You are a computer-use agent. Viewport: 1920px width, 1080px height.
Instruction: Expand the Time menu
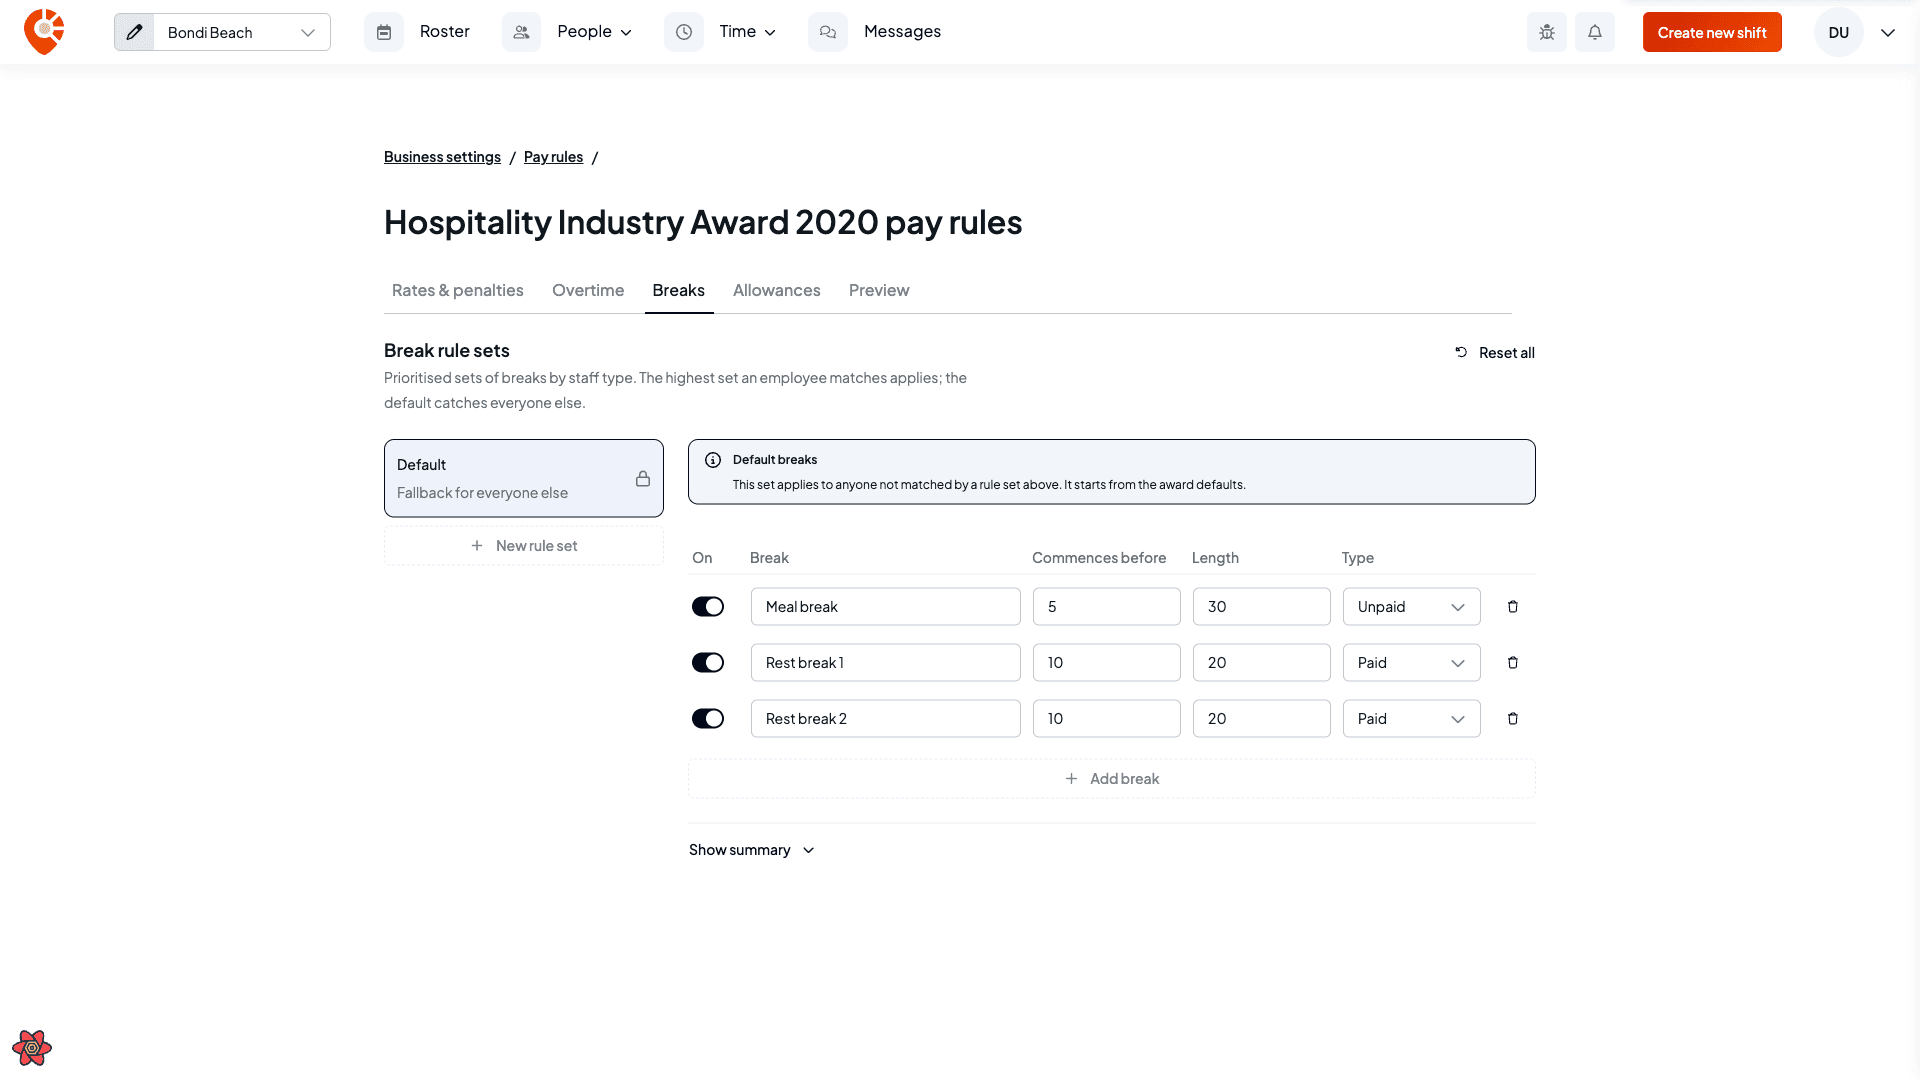tap(747, 32)
